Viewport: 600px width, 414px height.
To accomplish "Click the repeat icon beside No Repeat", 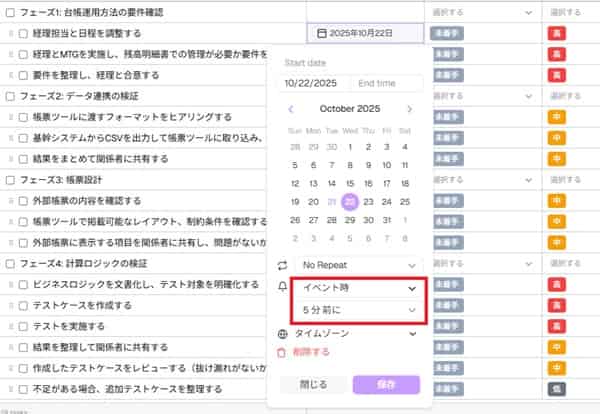I will pyautogui.click(x=282, y=266).
